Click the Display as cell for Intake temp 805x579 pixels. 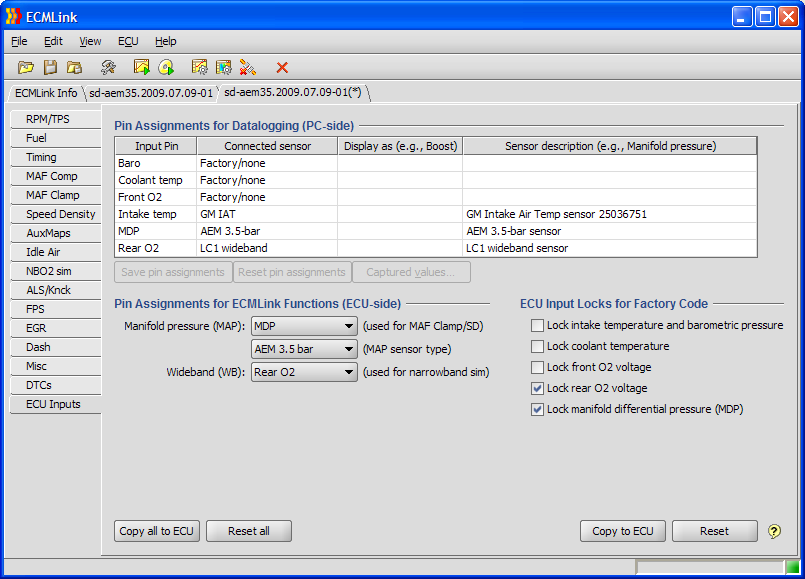pos(399,214)
